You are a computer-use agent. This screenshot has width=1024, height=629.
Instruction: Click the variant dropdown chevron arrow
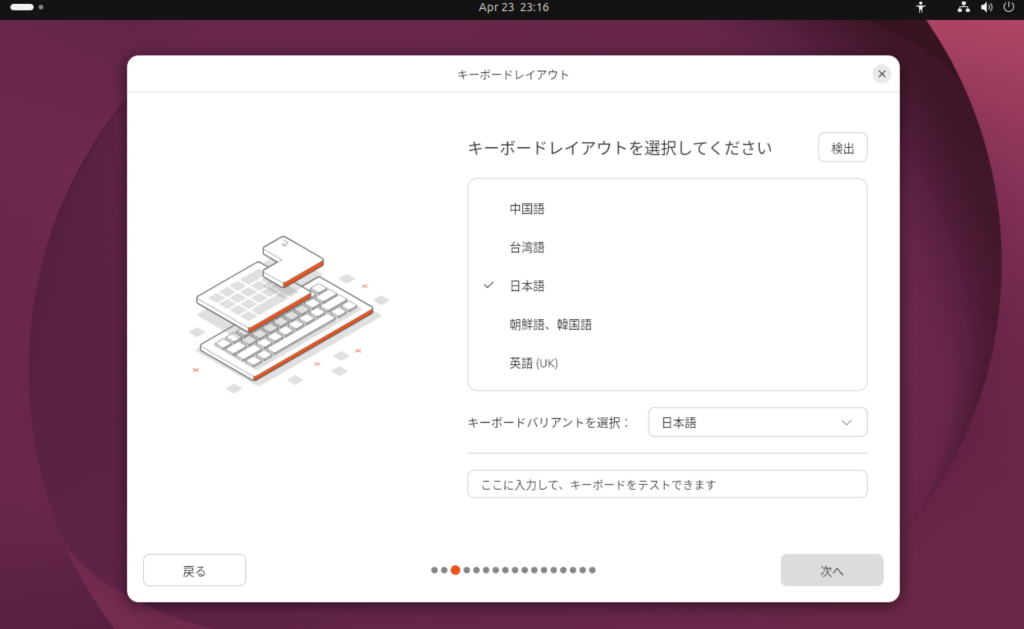[847, 423]
